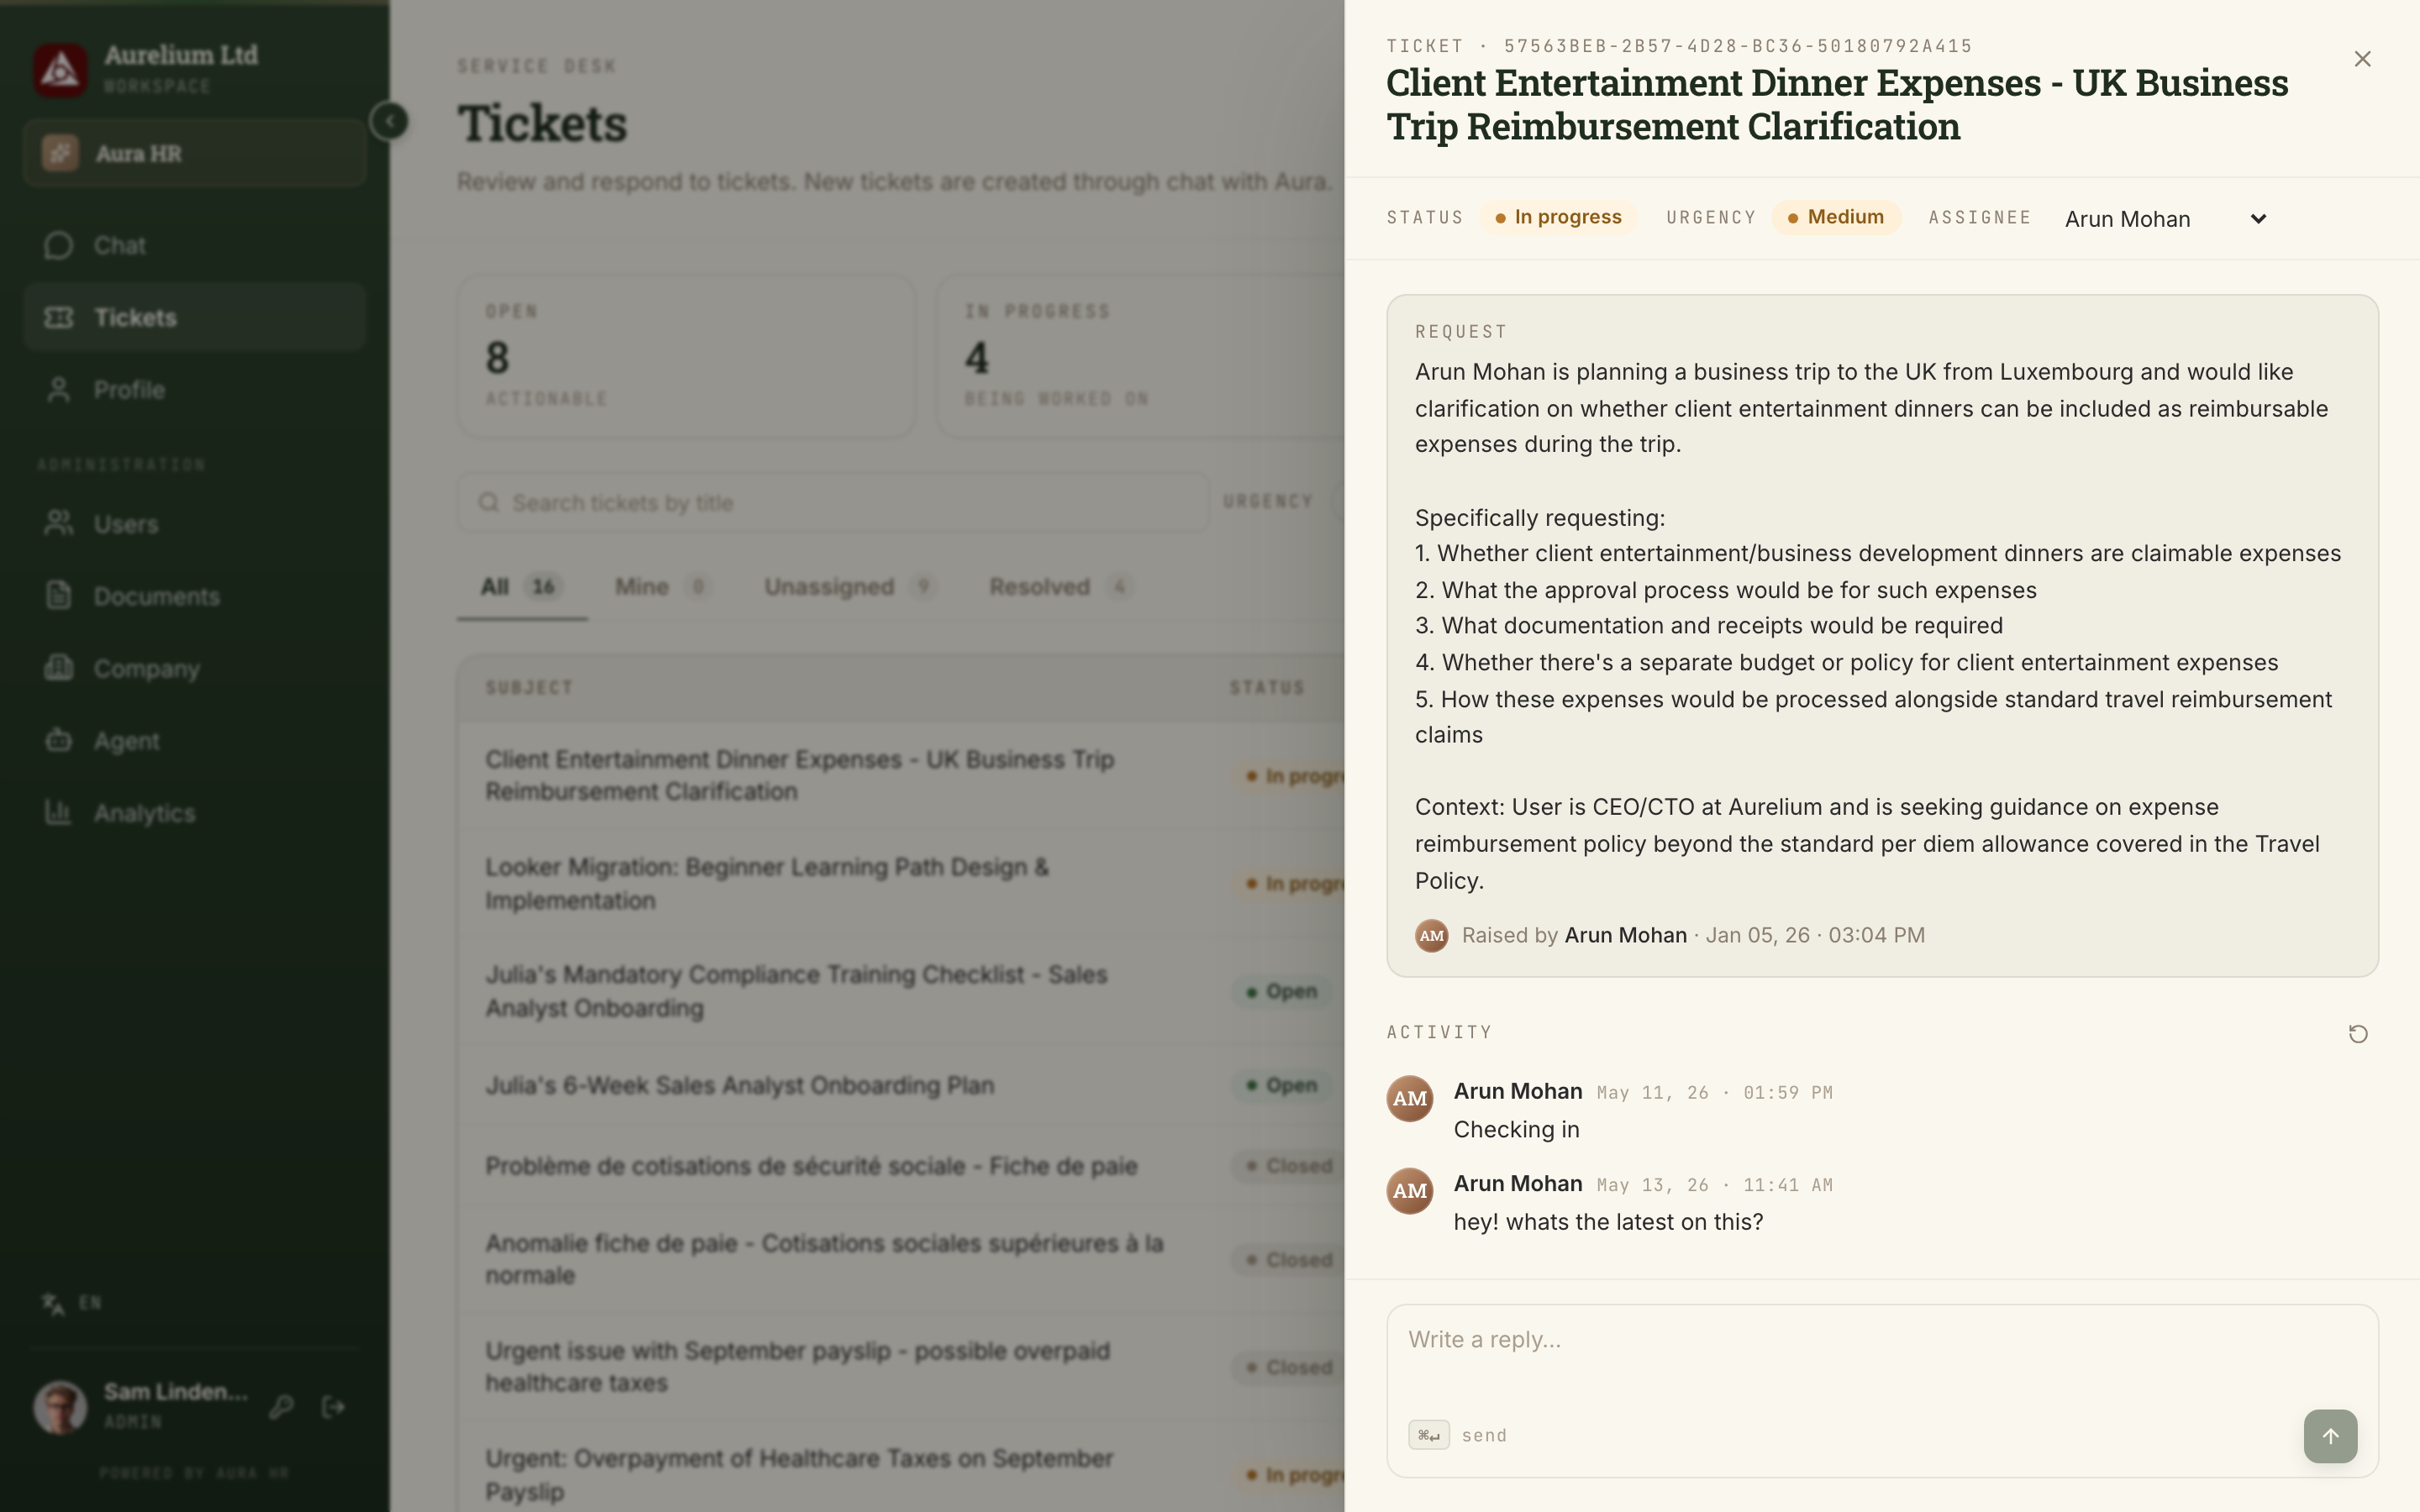The width and height of the screenshot is (2420, 1512).
Task: Click the small AM avatar in Raised by line
Action: tap(1431, 936)
